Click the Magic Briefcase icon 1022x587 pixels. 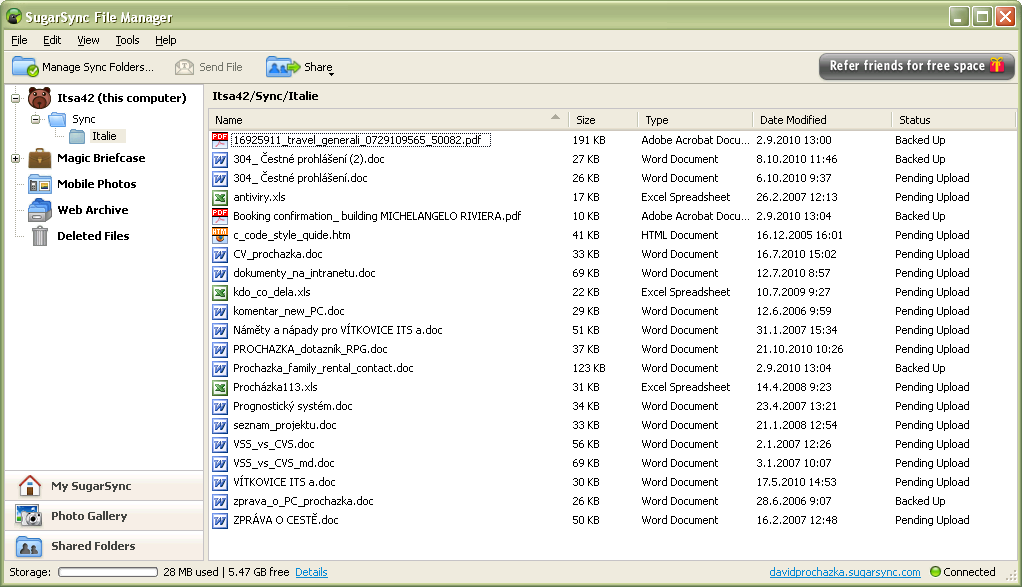click(39, 158)
